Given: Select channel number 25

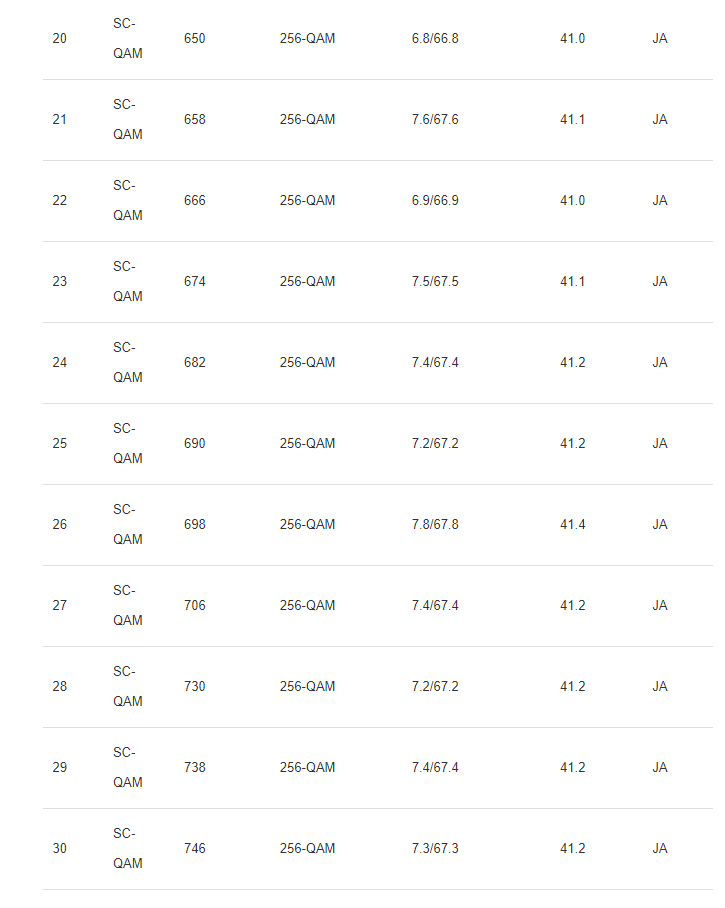Looking at the screenshot, I should (x=60, y=444).
